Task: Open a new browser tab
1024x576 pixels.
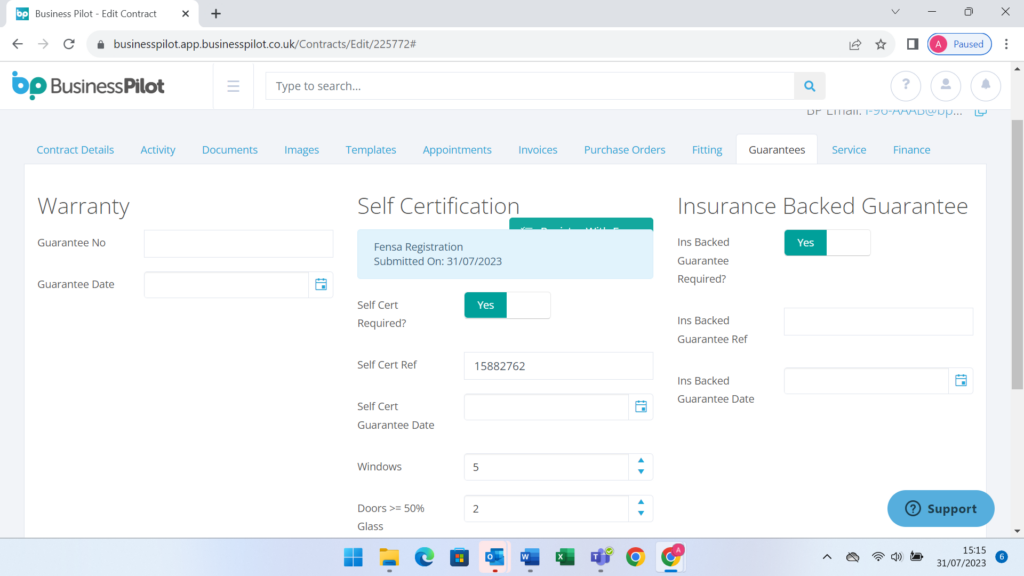Action: point(216,14)
